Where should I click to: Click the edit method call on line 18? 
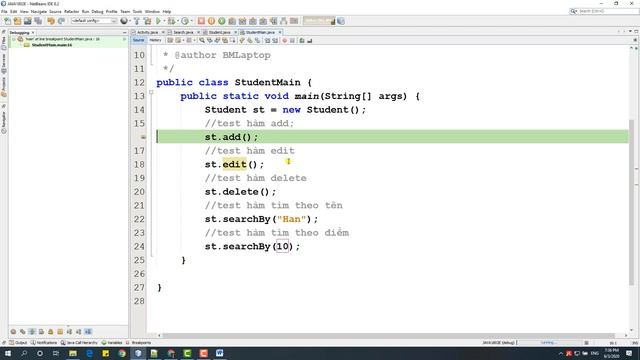point(234,164)
